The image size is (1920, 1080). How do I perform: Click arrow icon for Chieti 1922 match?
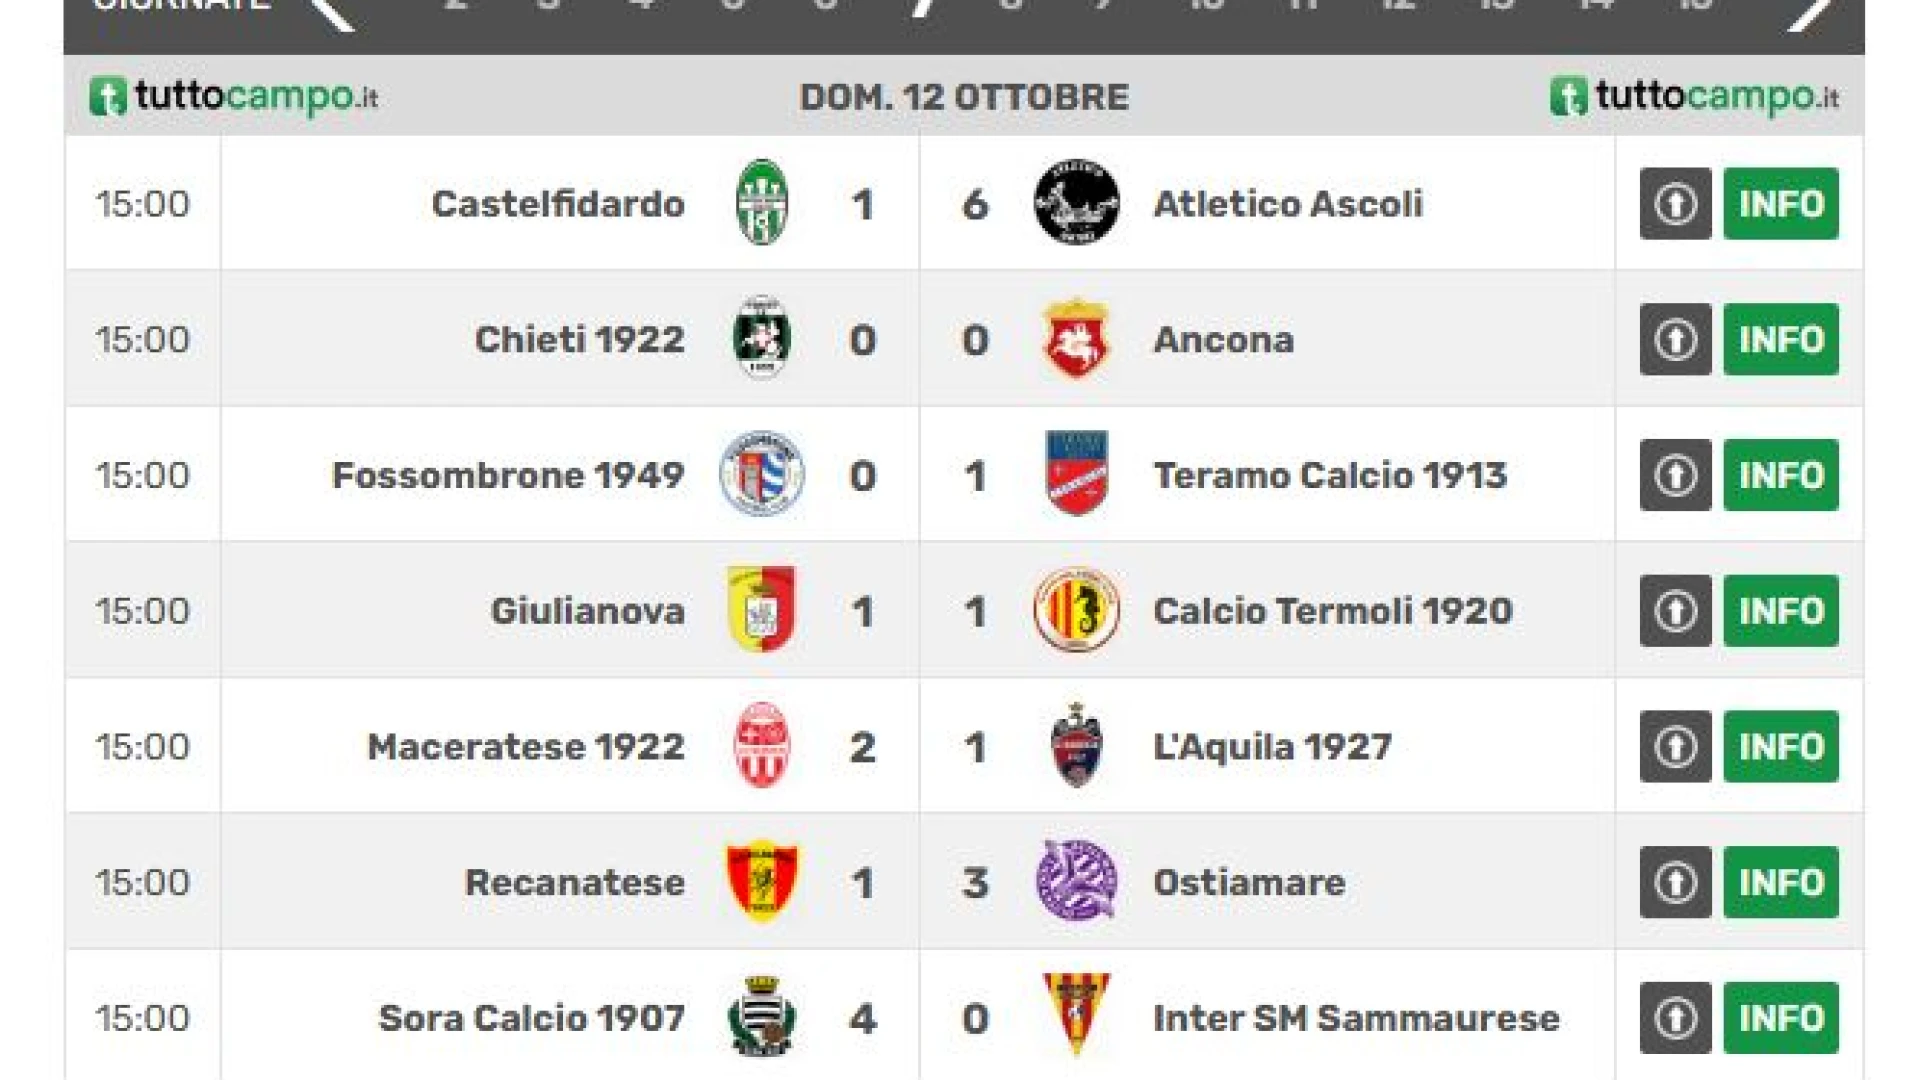pyautogui.click(x=1675, y=339)
